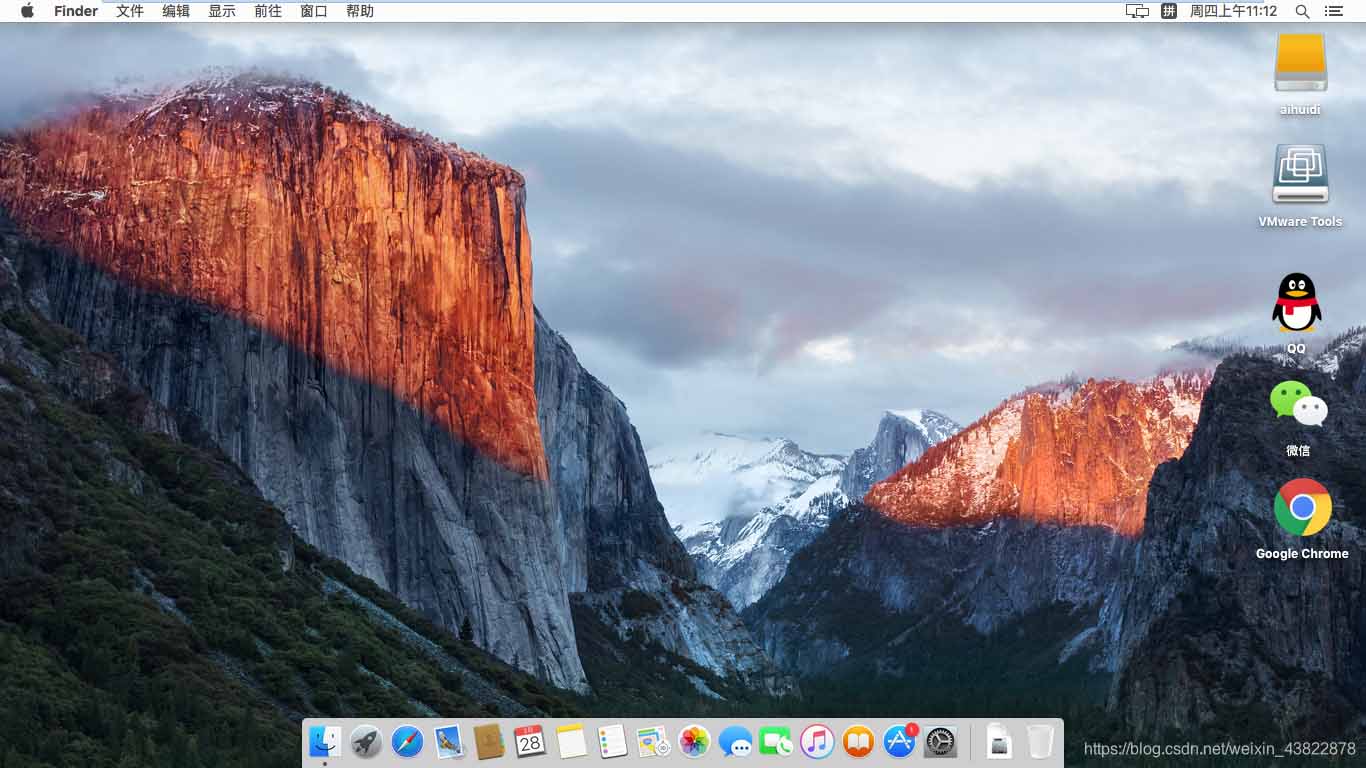Open the yellow Notes app
Screen dimensions: 1366x768
(571, 742)
